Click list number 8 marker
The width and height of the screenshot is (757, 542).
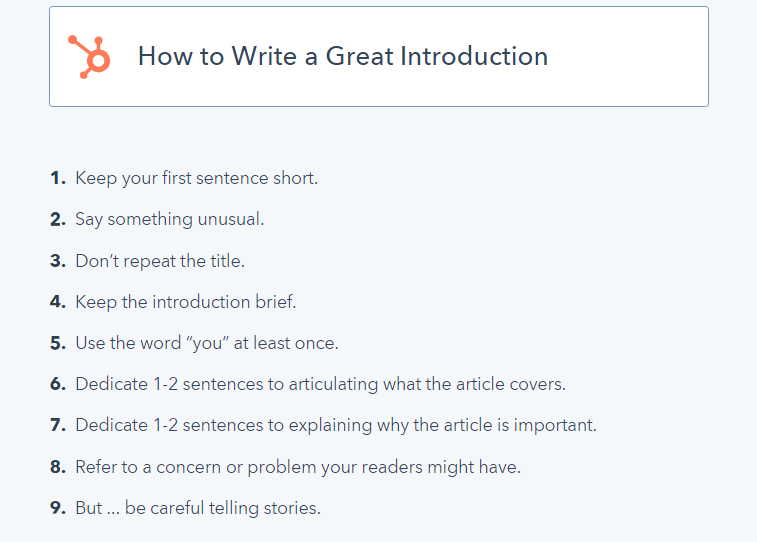pyautogui.click(x=57, y=467)
